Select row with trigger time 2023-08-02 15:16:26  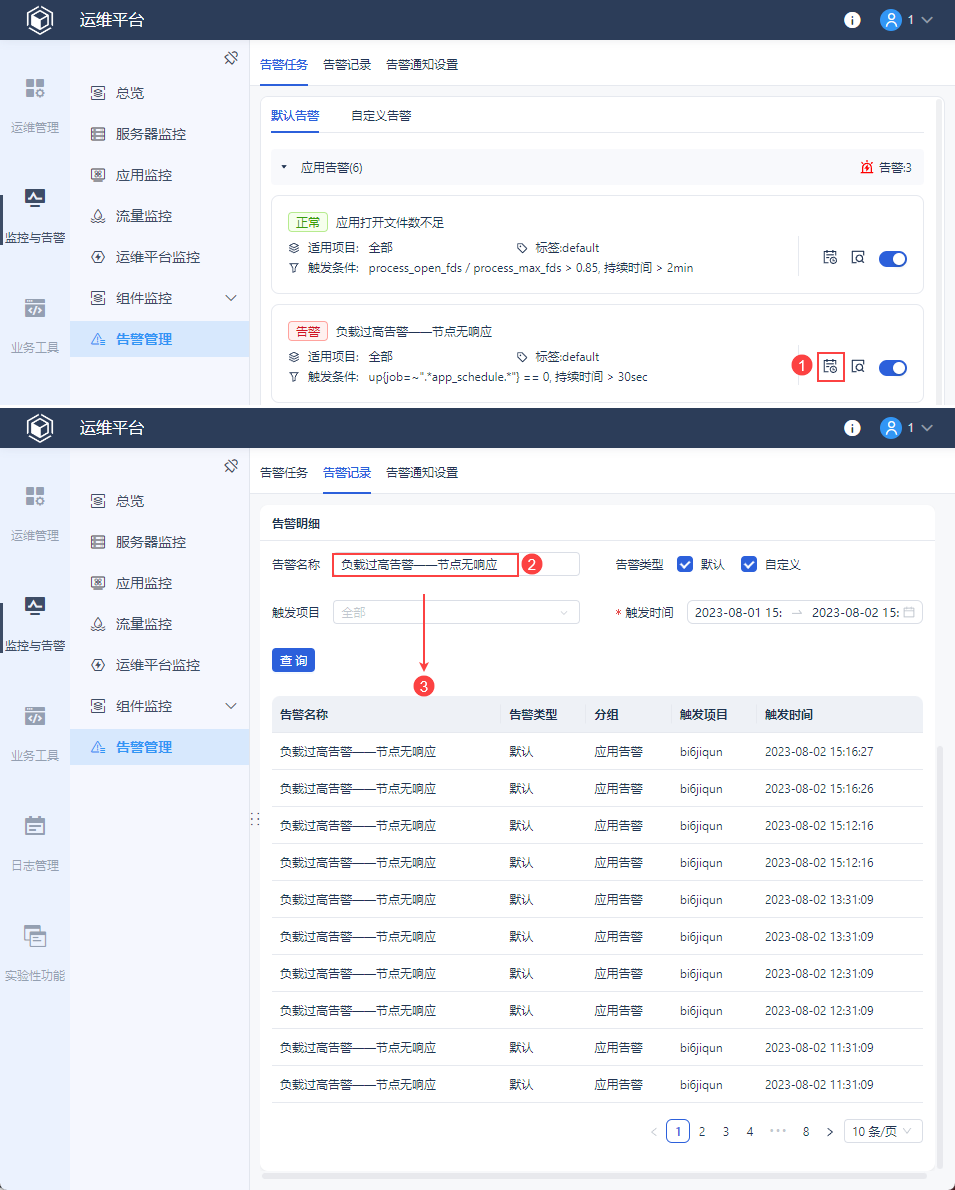pos(597,789)
